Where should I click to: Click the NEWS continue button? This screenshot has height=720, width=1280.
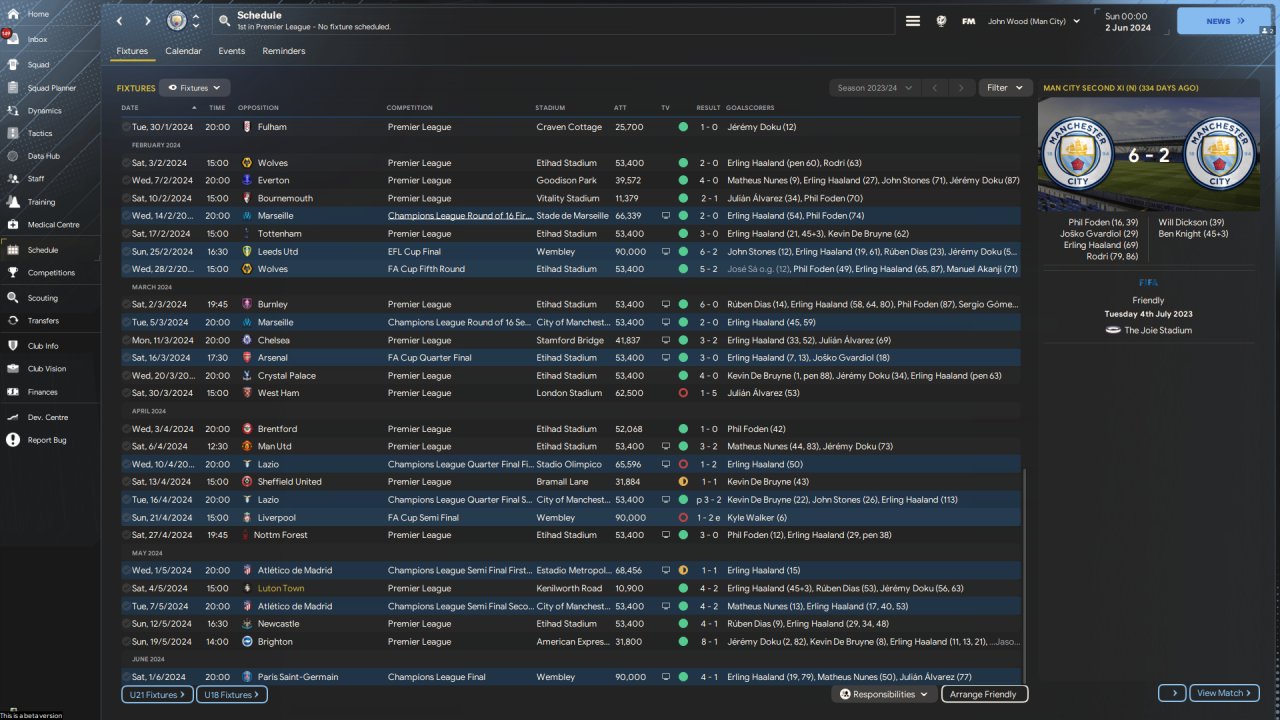pos(1224,21)
